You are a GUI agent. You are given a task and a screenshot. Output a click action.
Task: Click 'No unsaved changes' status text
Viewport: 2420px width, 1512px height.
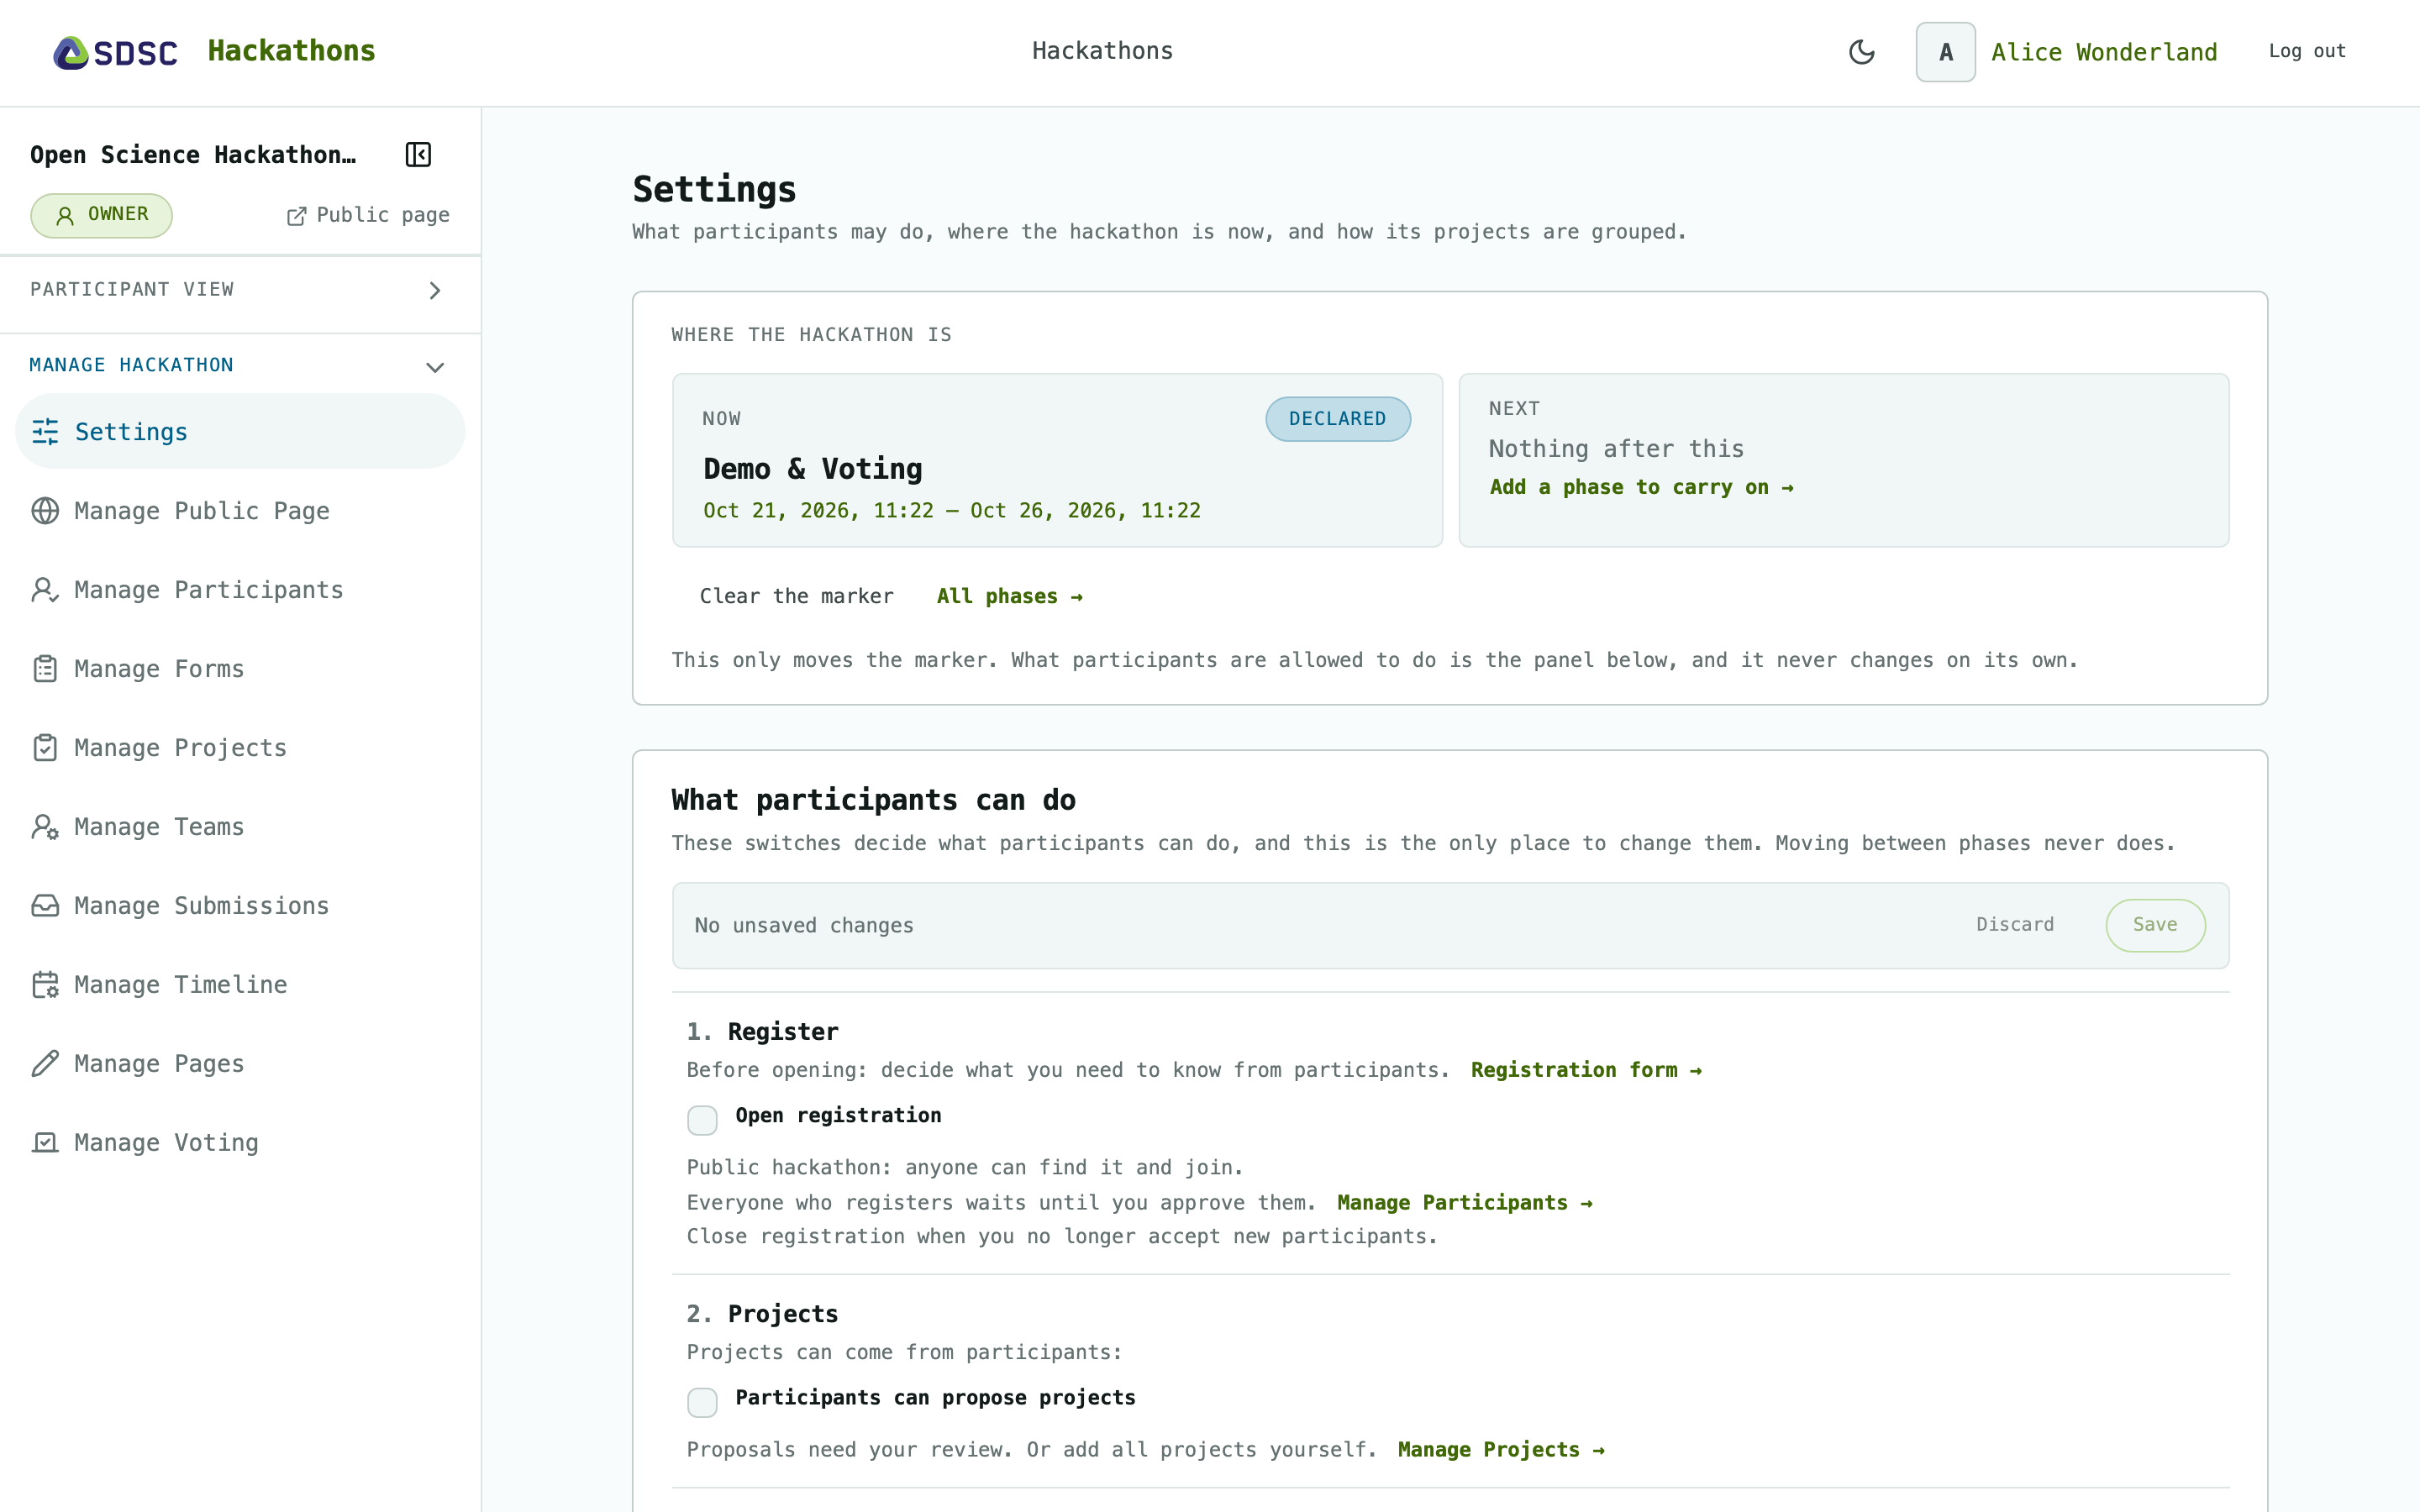click(x=804, y=926)
